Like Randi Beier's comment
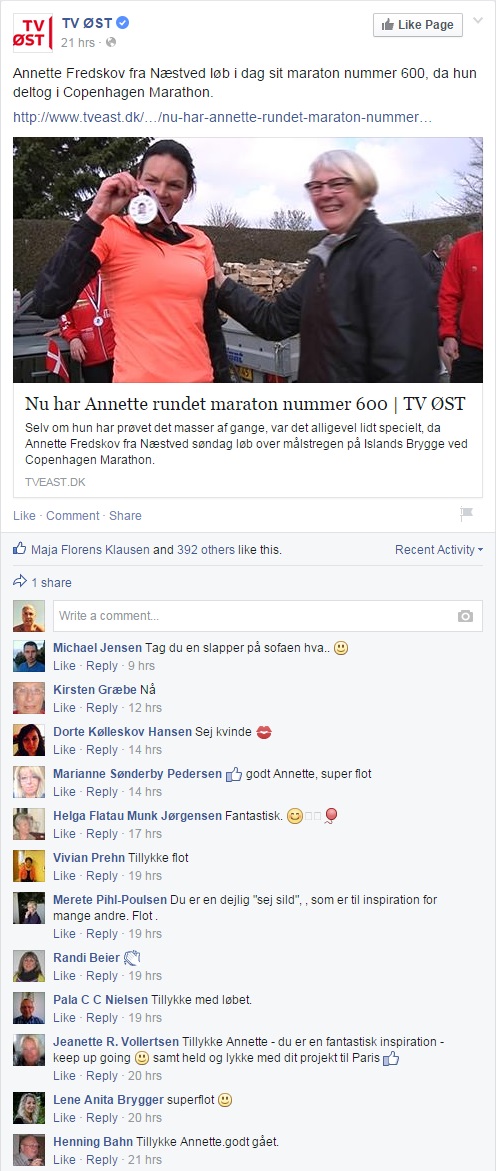Screen dimensions: 496x1171 pyautogui.click(x=64, y=975)
